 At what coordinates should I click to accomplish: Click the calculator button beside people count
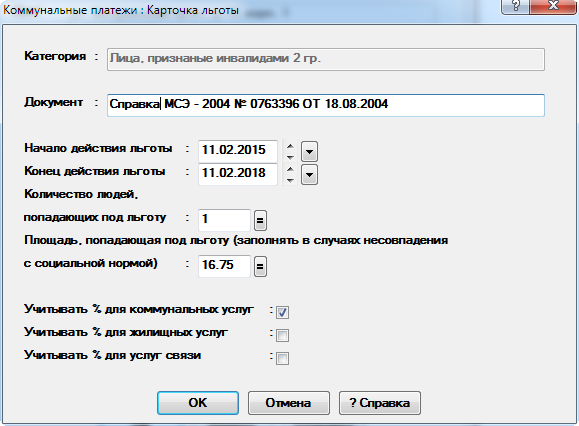pyautogui.click(x=260, y=220)
